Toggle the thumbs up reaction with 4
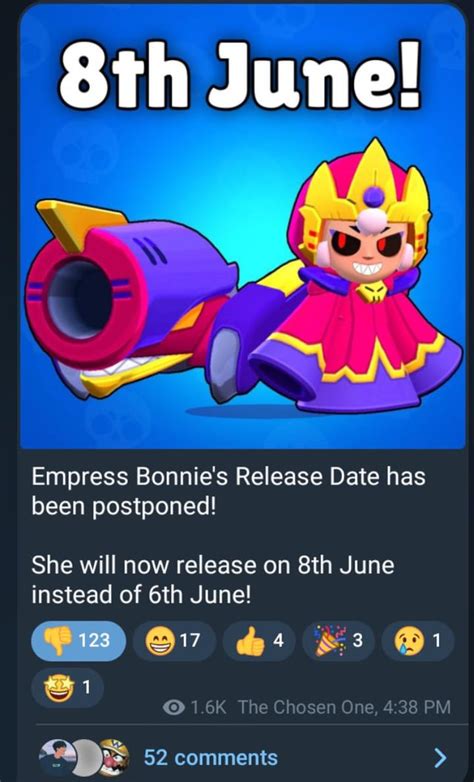This screenshot has height=782, width=474. (258, 640)
